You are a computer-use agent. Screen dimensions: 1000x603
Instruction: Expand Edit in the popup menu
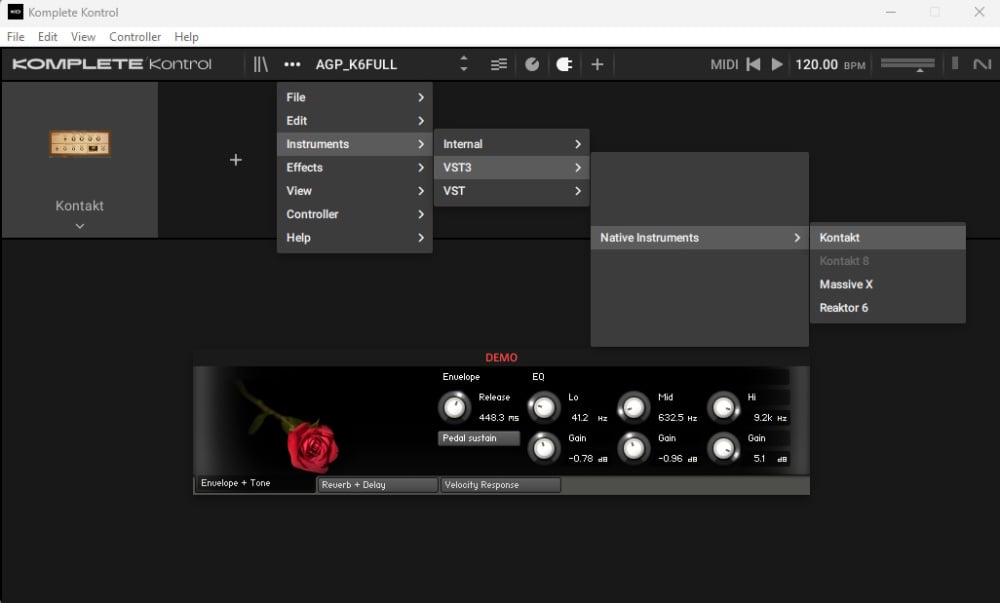[x=355, y=120]
